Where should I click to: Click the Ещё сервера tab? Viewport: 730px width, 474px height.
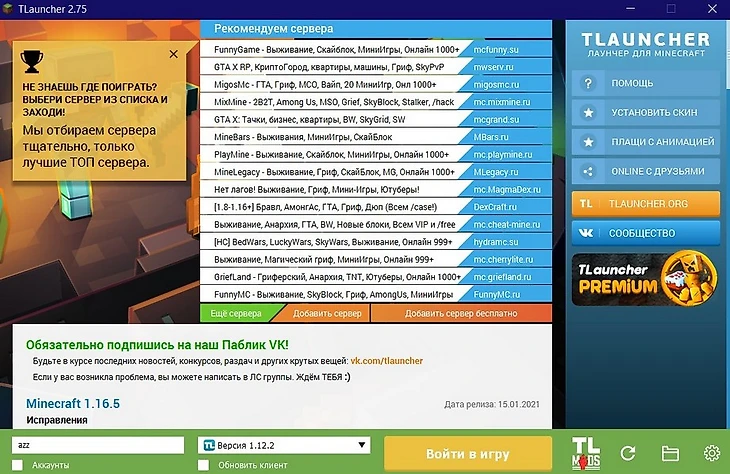[x=236, y=313]
